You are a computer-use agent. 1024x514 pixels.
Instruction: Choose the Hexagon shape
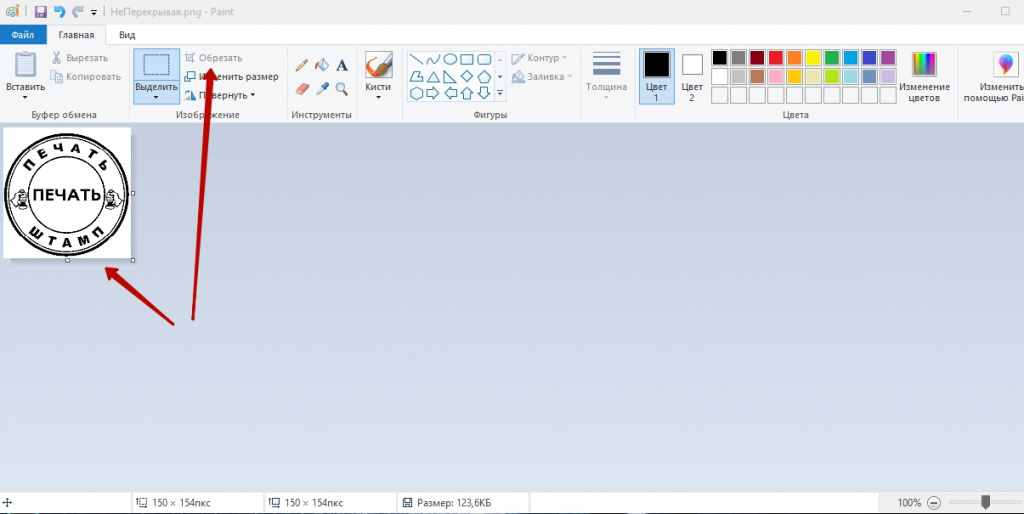416,93
